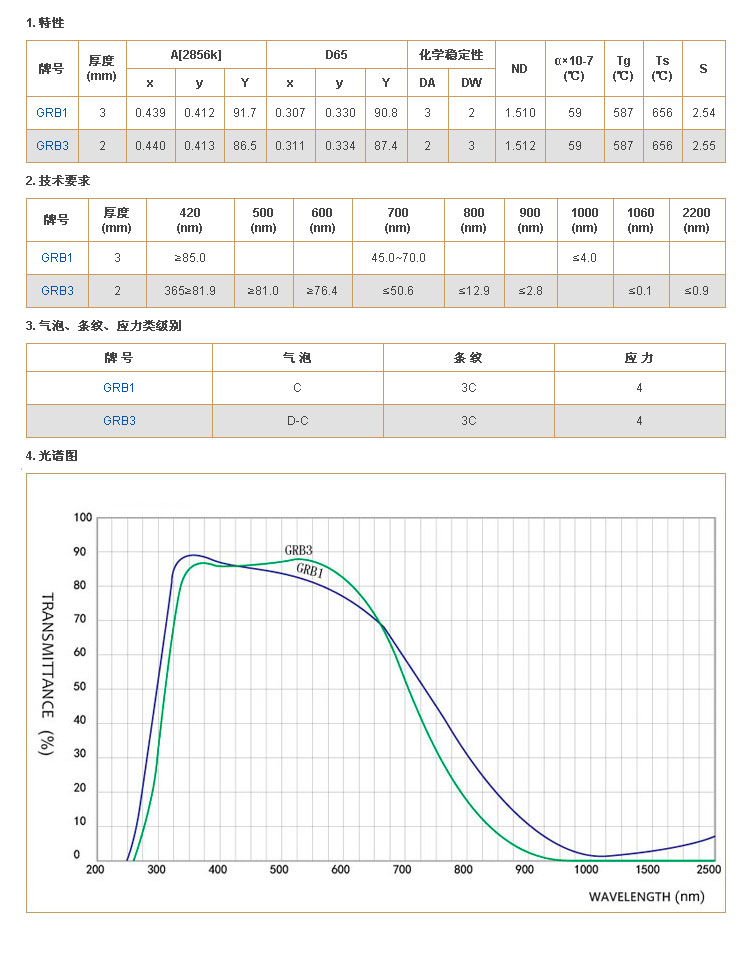750x963 pixels.
Task: Click the 365≥81.9 cell in GRB3 row
Action: click(x=190, y=291)
